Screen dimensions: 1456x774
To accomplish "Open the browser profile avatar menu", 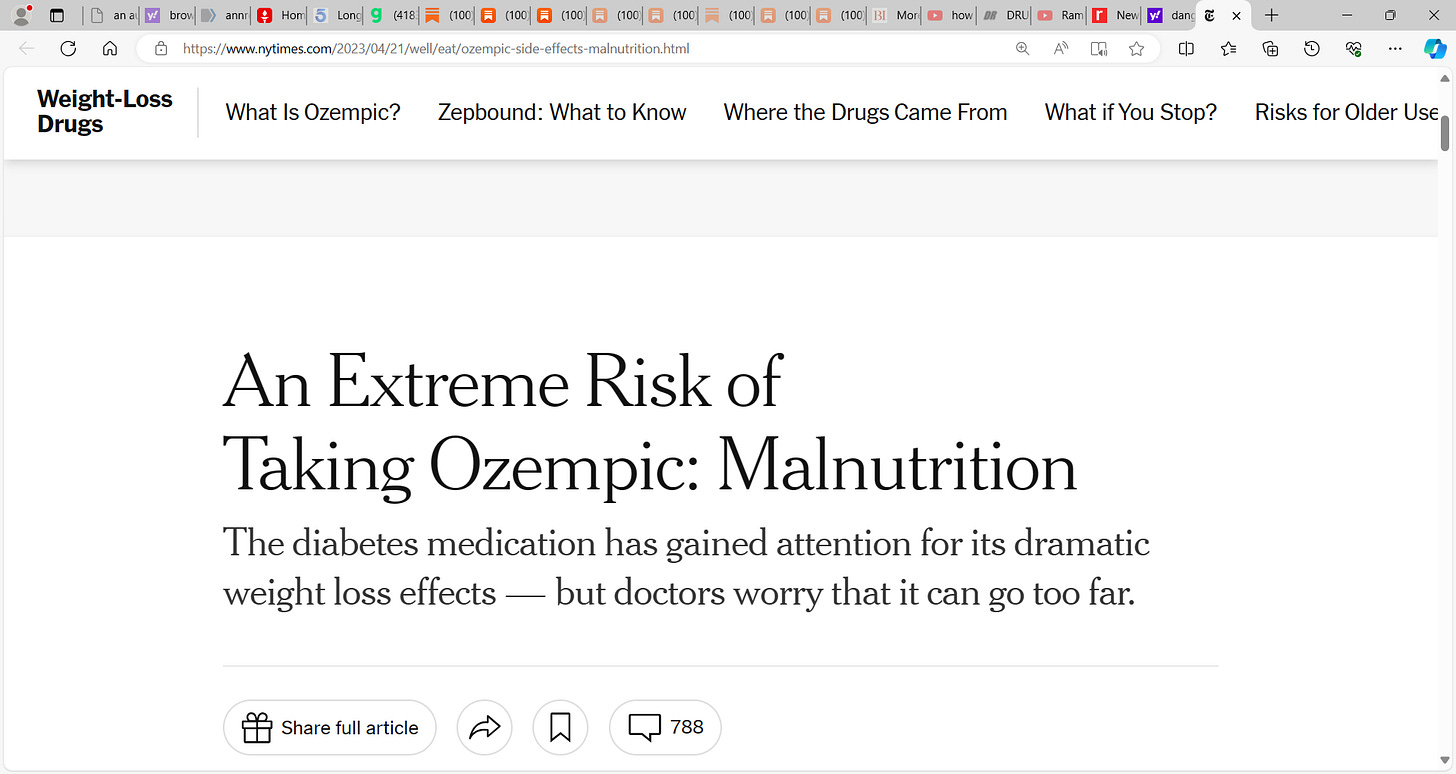I will (20, 15).
